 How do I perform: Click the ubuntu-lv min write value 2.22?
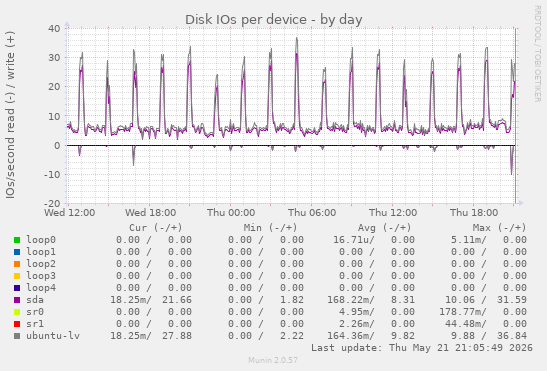pos(292,336)
